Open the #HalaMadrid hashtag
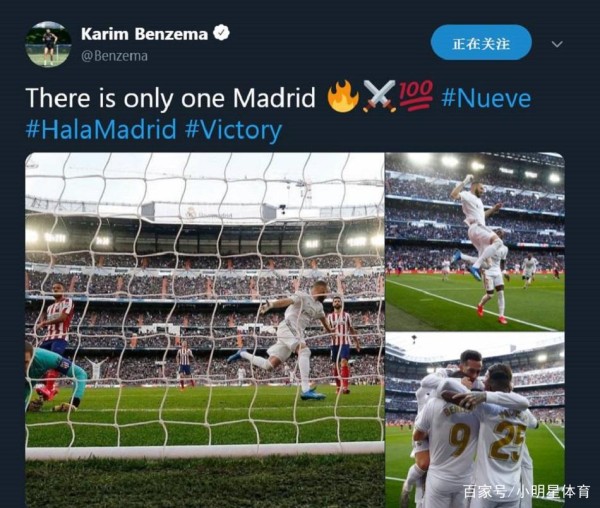Viewport: 600px width, 508px height. tap(101, 129)
